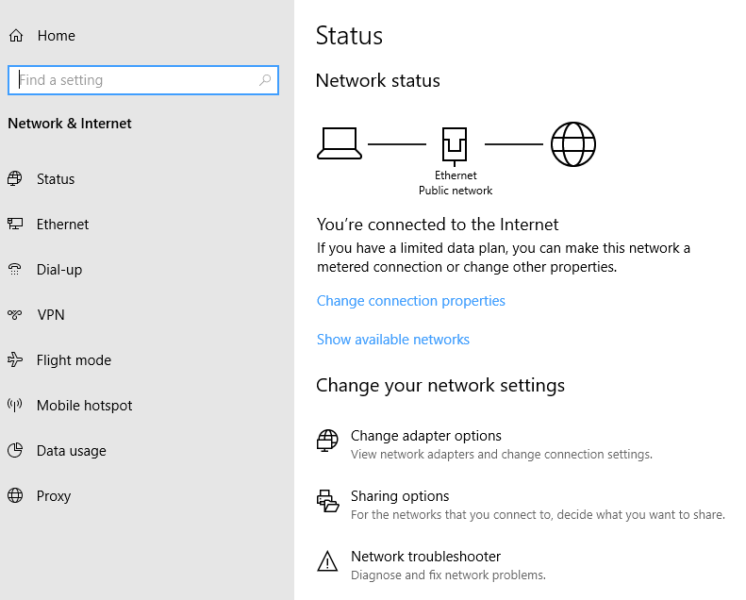Click the Flight mode airplane icon
746x600 pixels.
point(15,360)
